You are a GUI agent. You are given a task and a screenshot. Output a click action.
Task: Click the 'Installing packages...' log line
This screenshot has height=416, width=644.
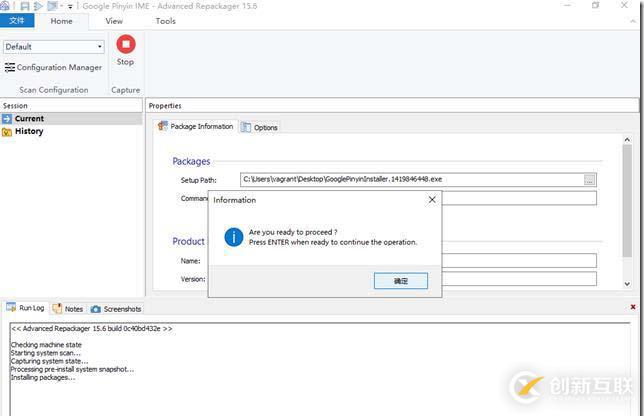[43, 377]
